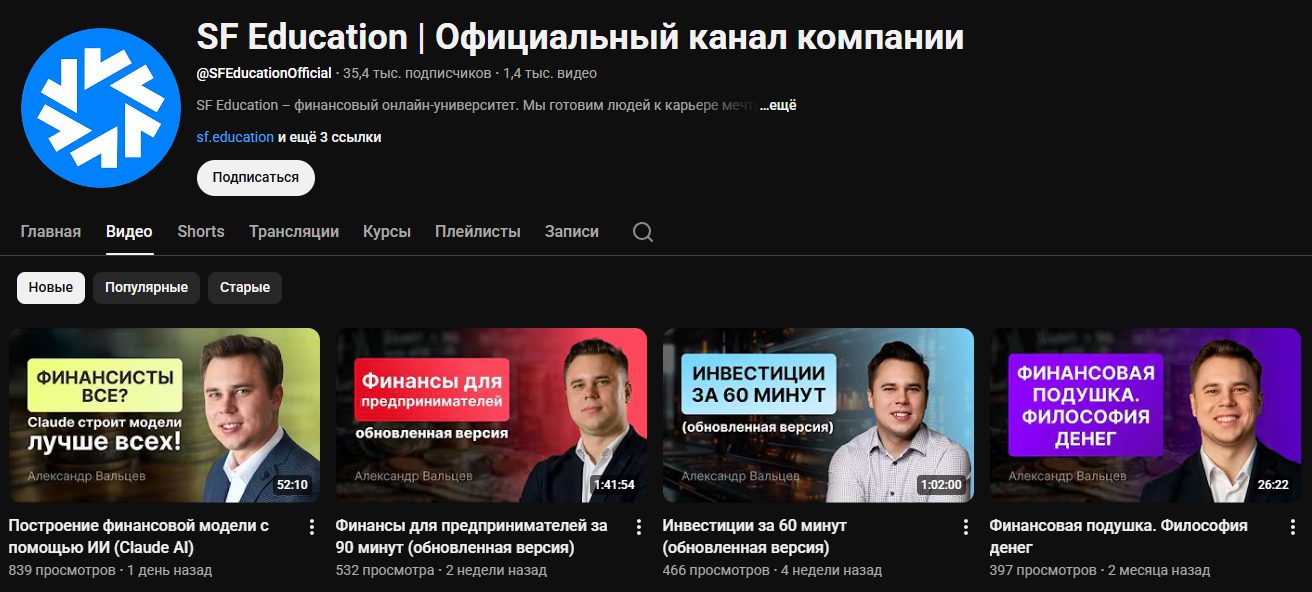Select the Популярные sort chip
The image size is (1312, 592).
(x=147, y=288)
